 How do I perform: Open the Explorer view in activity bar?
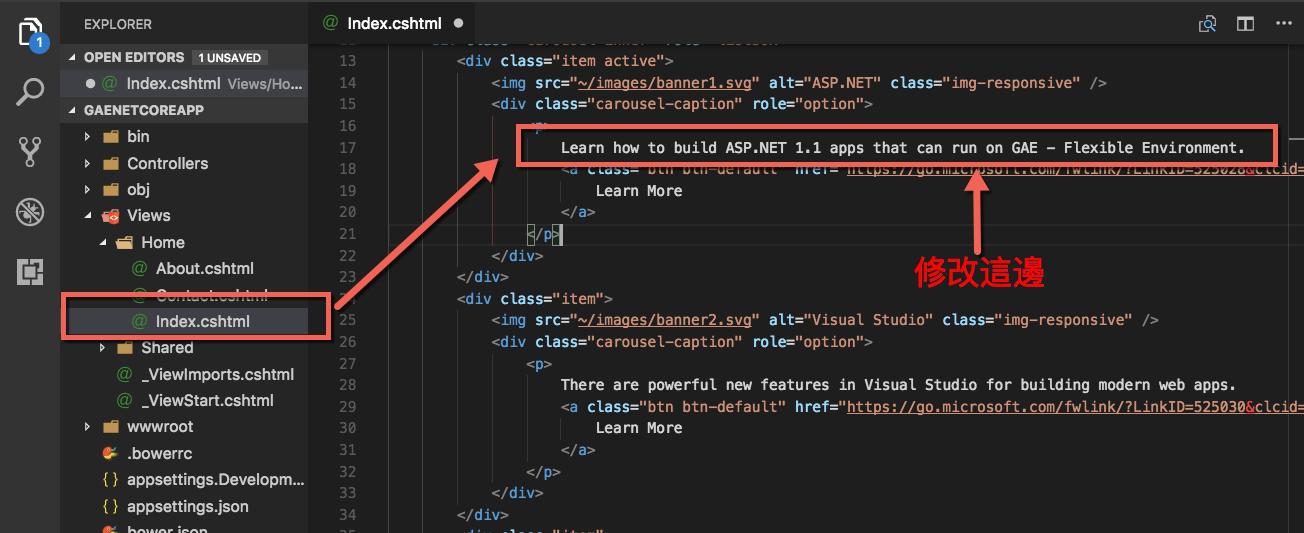31,32
